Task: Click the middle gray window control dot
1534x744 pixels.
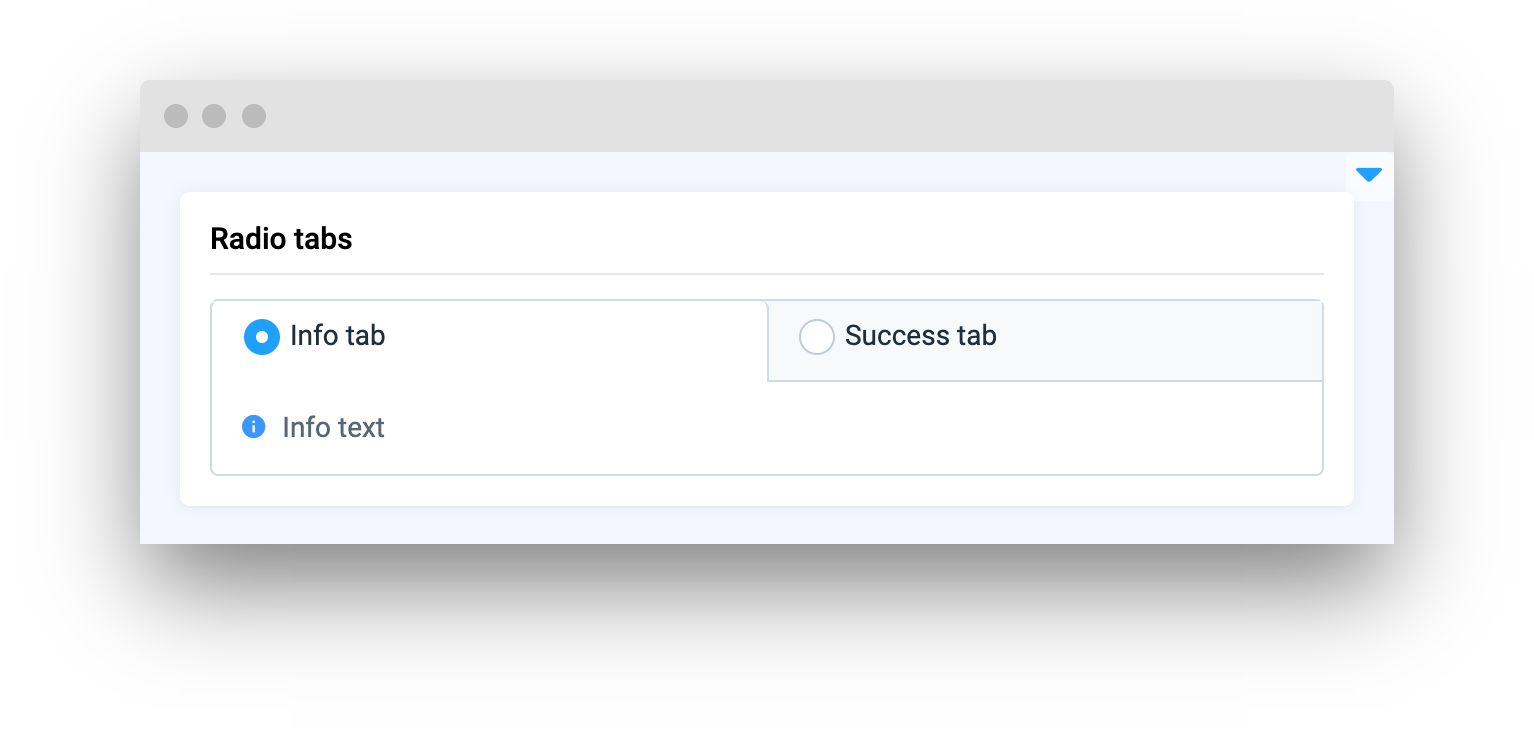Action: pyautogui.click(x=214, y=116)
